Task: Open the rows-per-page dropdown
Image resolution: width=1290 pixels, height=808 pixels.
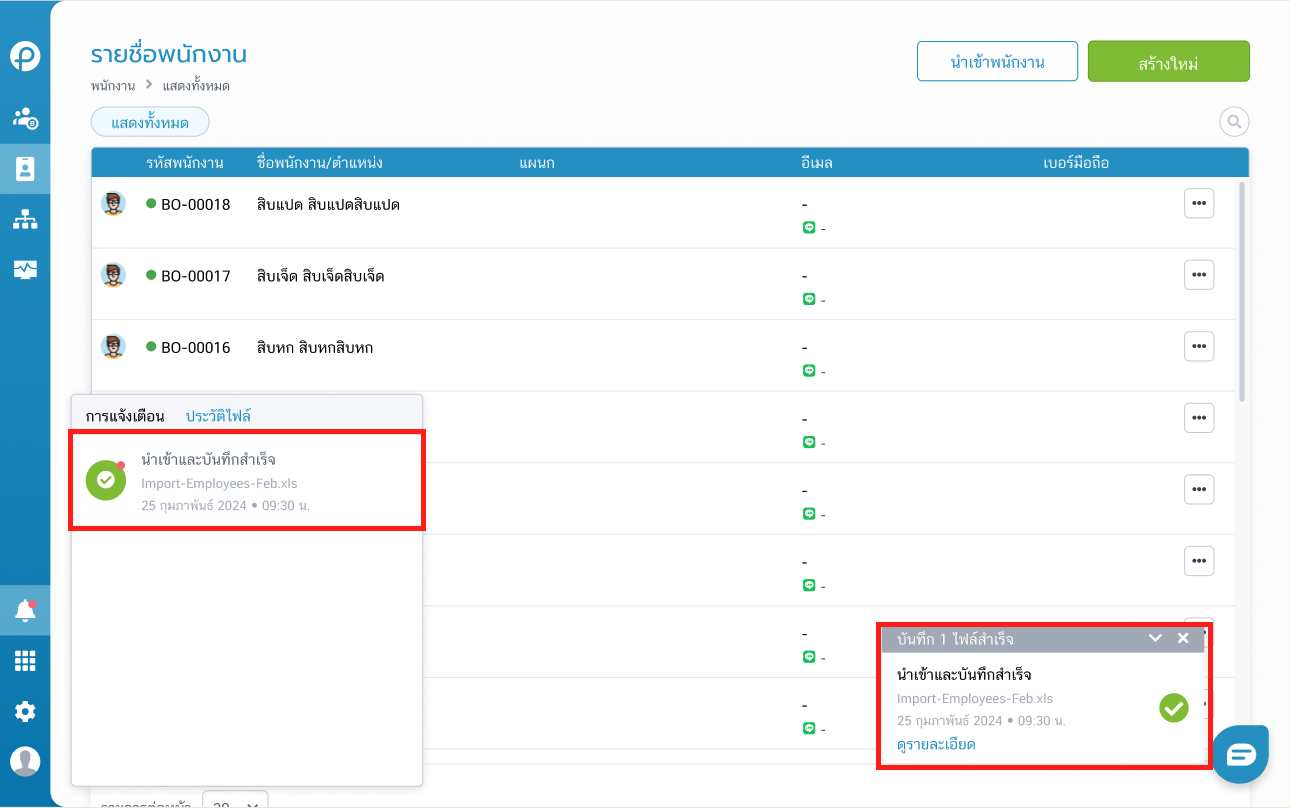Action: coord(235,800)
